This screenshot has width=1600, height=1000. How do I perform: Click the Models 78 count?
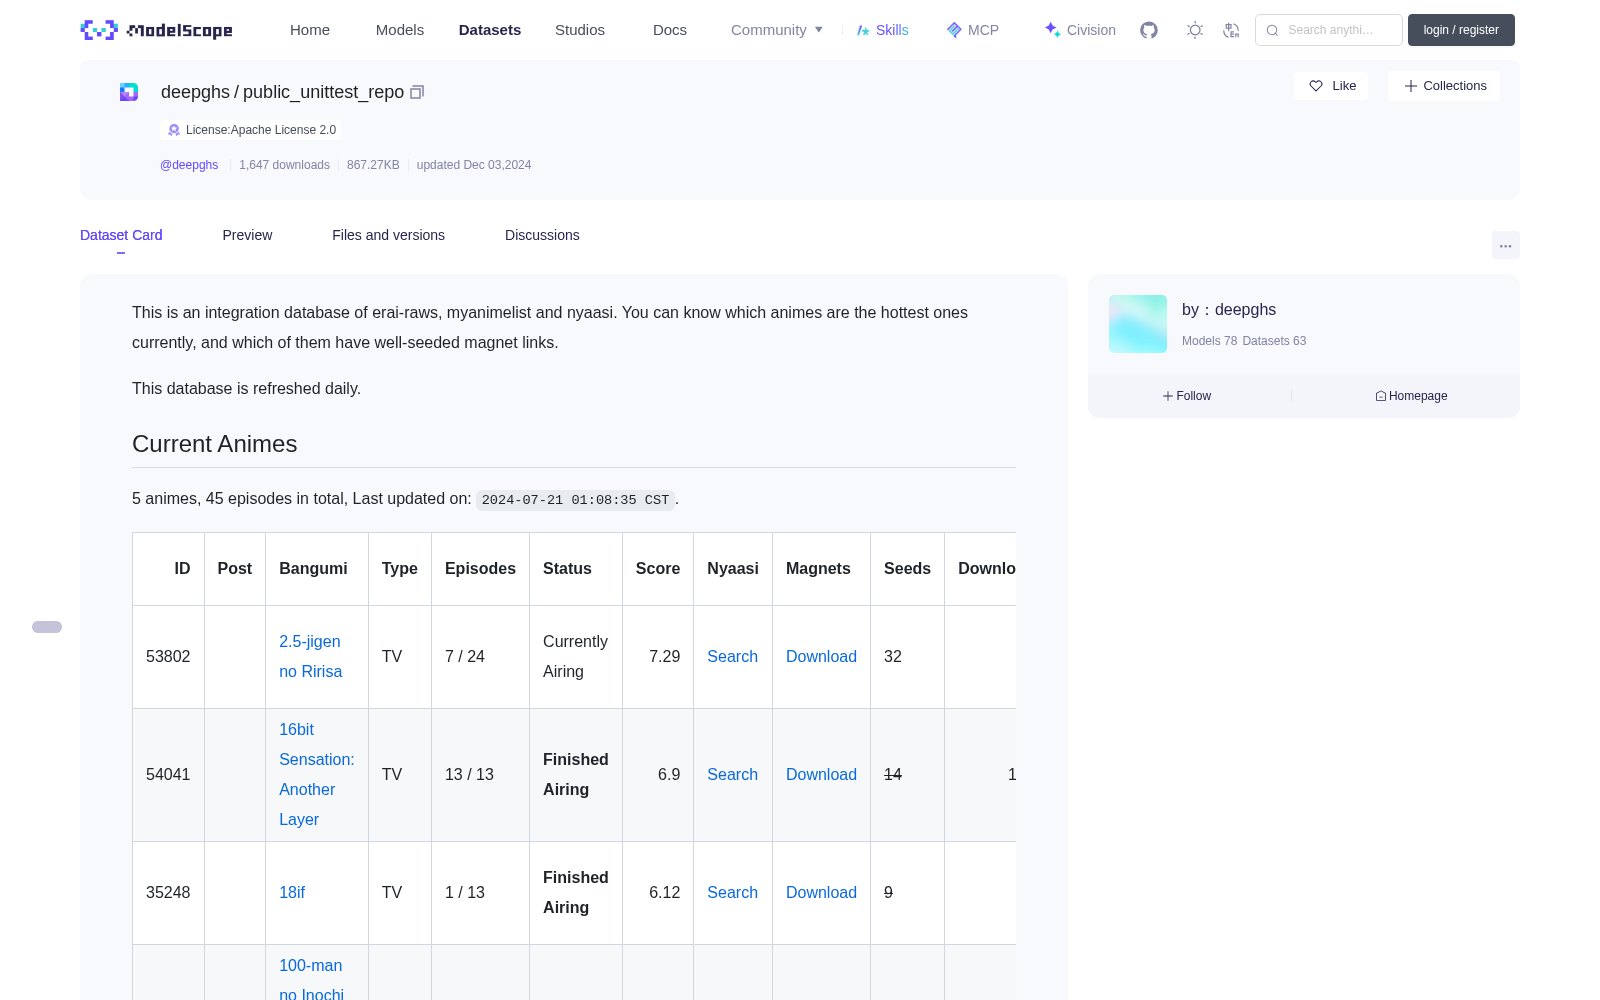(1209, 341)
